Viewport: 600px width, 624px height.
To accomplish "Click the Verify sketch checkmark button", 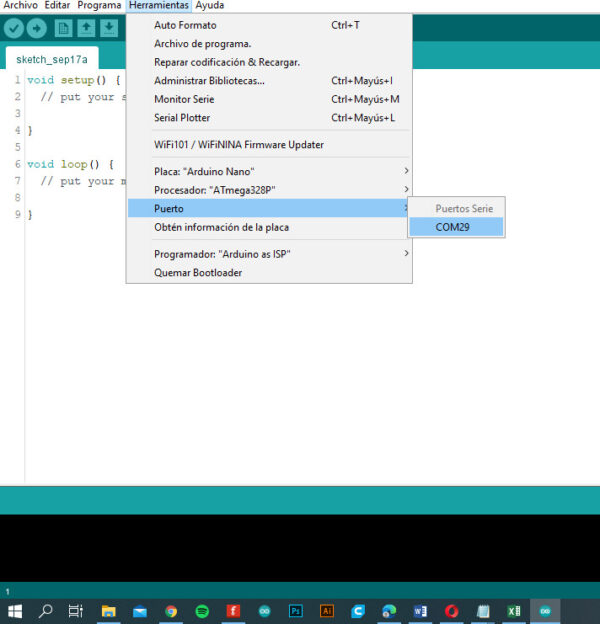I will coord(14,28).
